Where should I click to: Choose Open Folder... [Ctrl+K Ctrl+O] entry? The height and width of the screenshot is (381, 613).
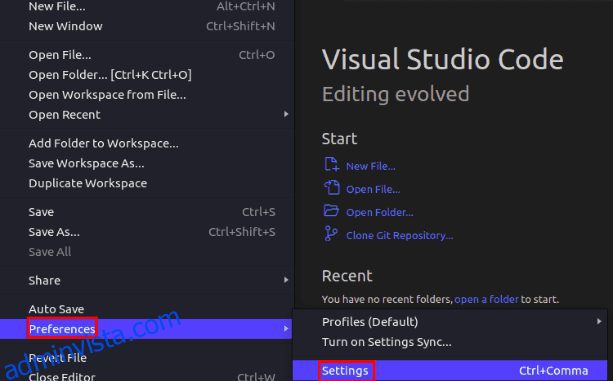147,75
